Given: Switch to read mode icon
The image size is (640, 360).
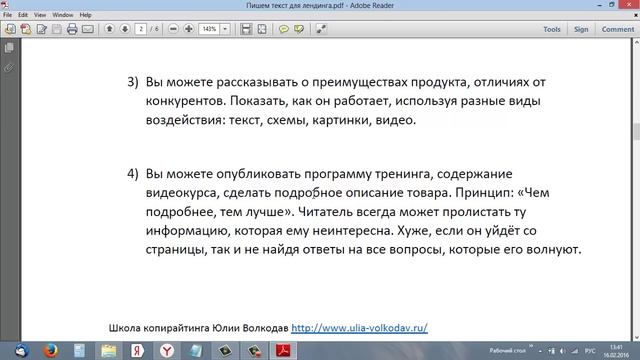Looking at the screenshot, I should point(321,29).
